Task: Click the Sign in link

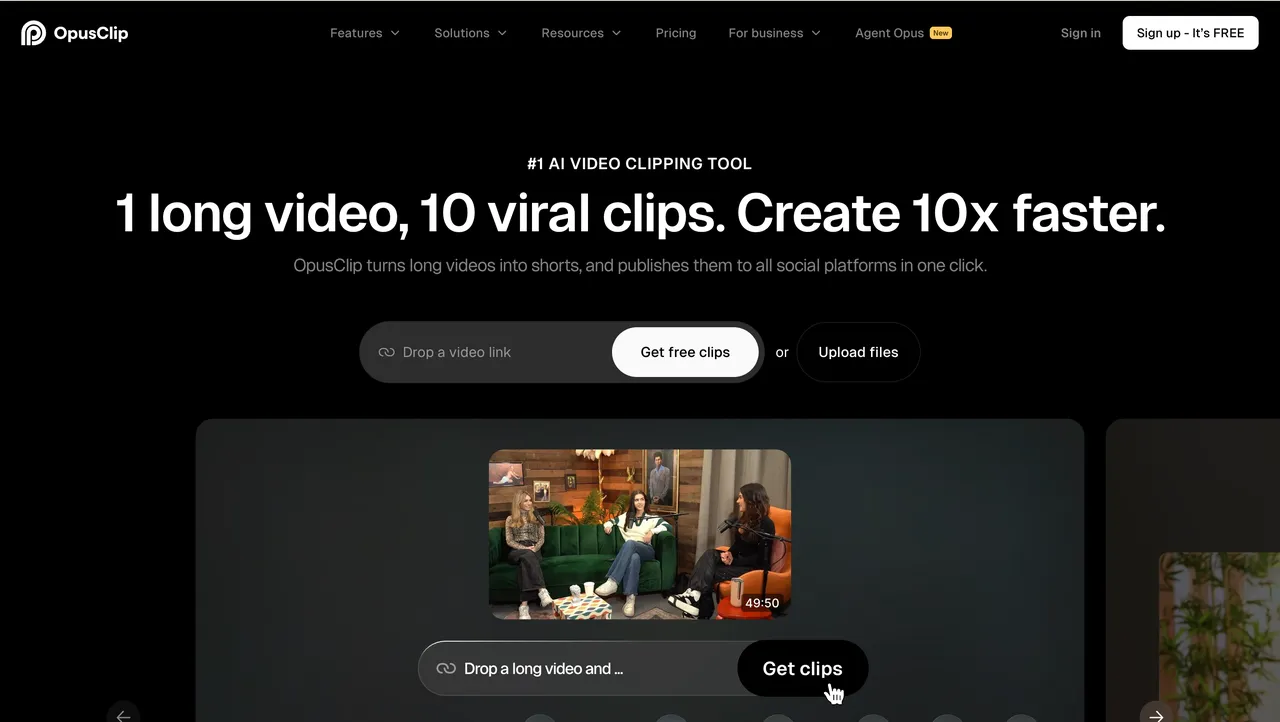Action: 1080,33
